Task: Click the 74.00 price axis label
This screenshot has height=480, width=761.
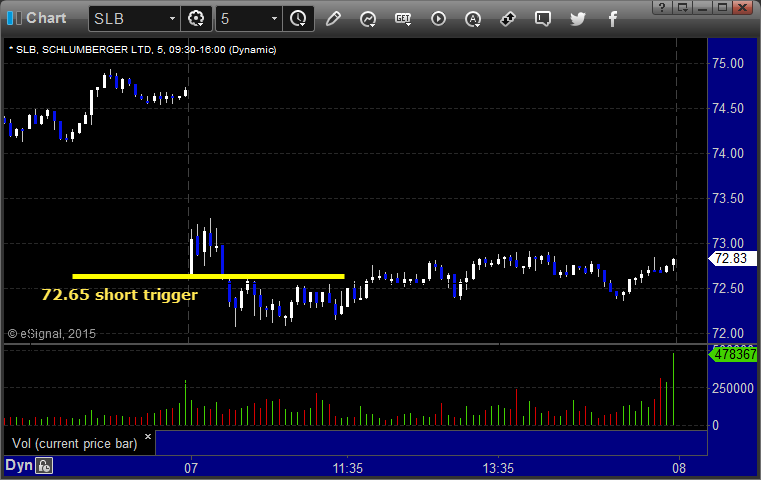Action: point(728,153)
